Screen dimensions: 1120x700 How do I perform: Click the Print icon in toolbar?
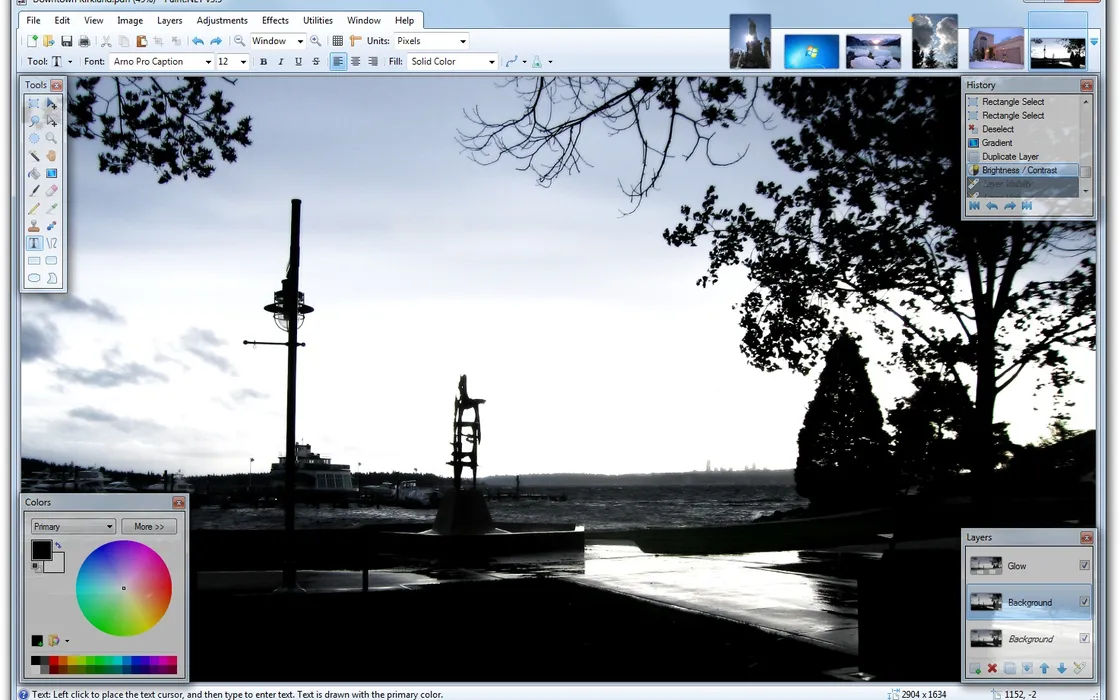(x=84, y=41)
